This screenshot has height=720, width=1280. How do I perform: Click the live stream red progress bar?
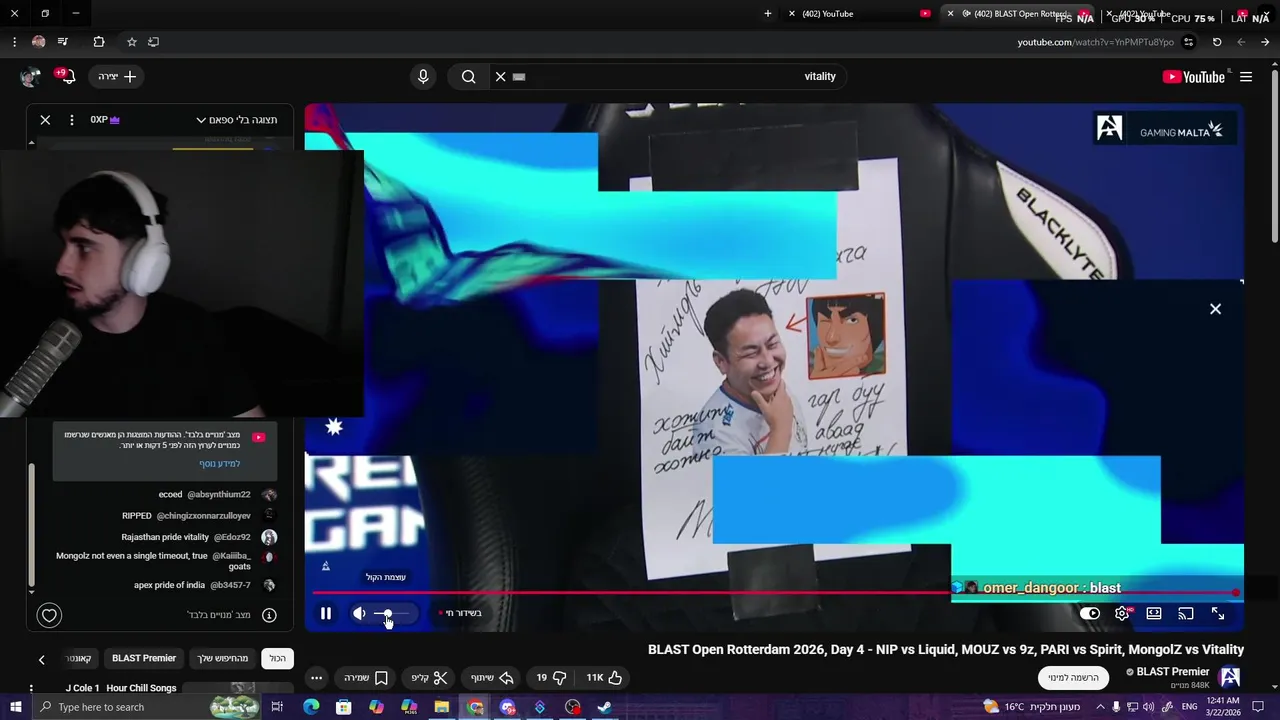pyautogui.click(x=775, y=592)
